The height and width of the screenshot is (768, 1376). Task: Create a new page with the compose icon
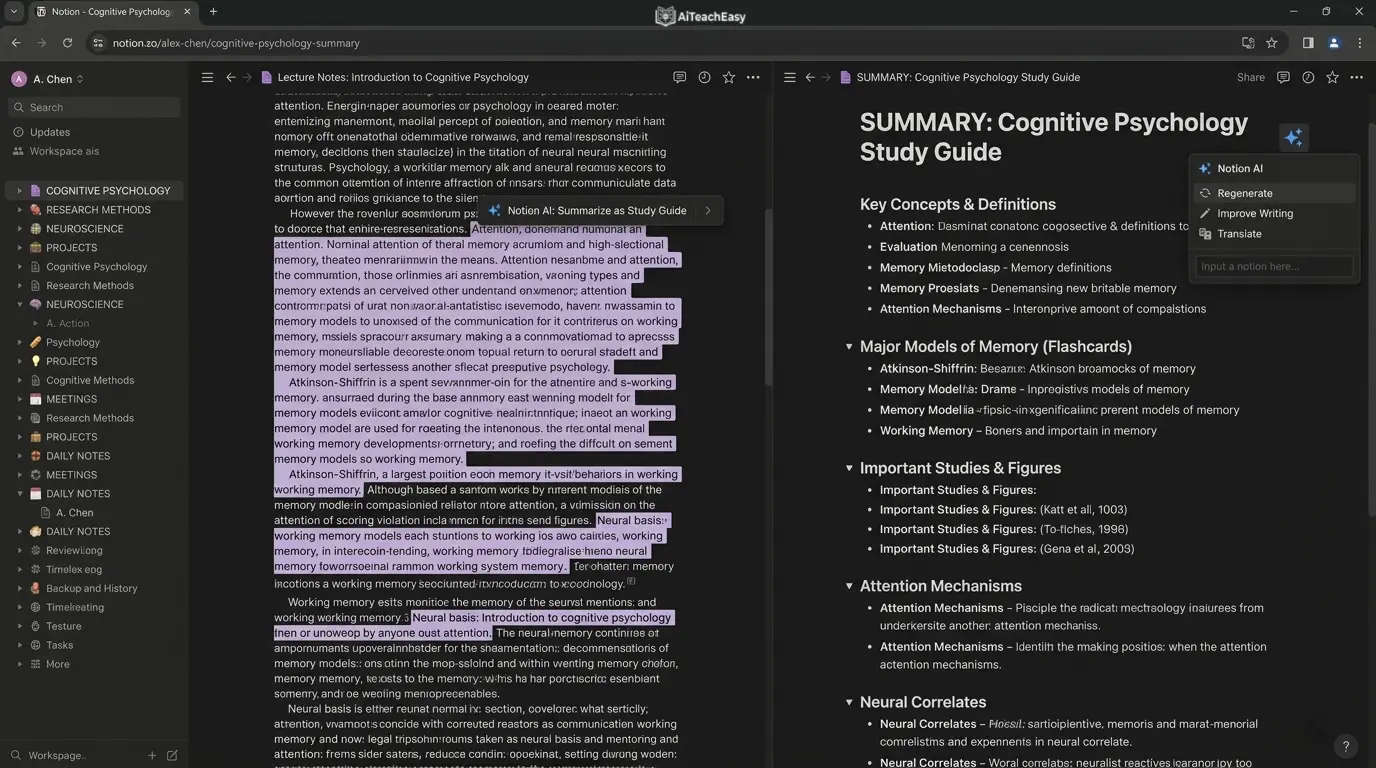pos(172,756)
